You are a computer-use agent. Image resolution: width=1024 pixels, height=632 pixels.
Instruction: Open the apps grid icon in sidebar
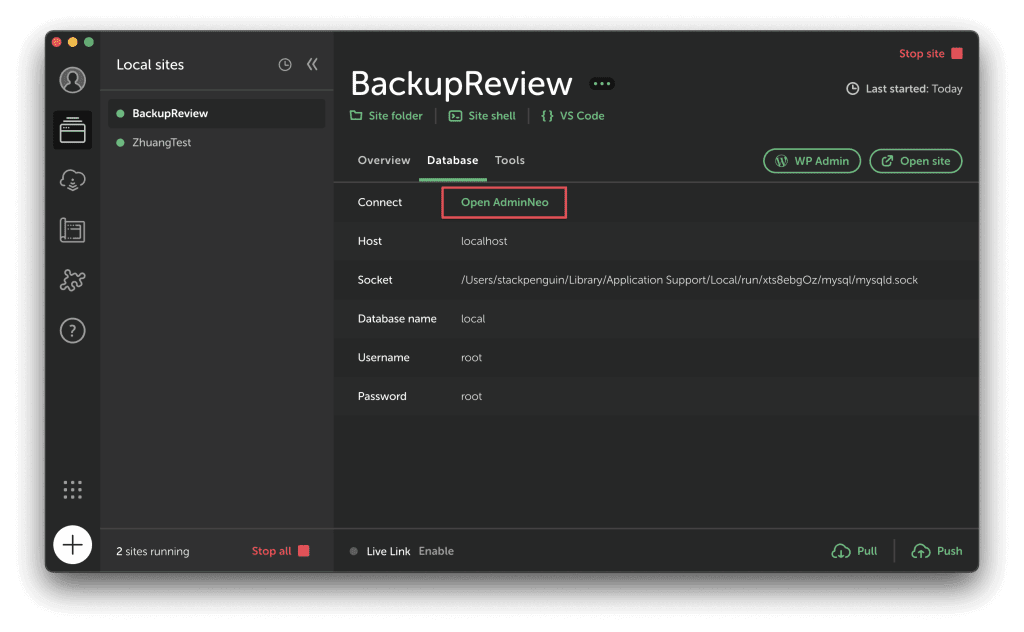coord(72,489)
